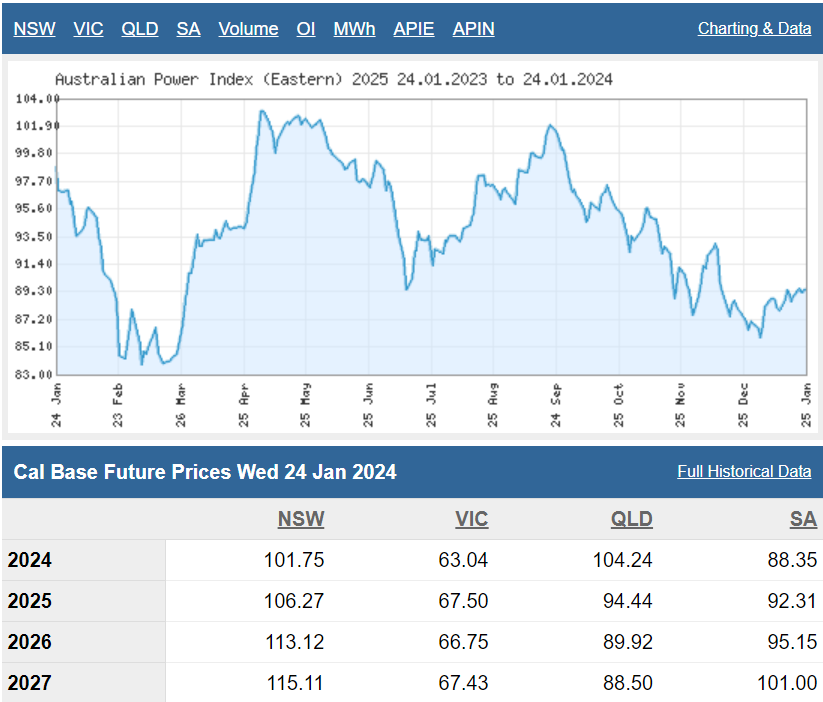Screen dimensions: 823x702
Task: Open Full Historical Data link
Action: pyautogui.click(x=743, y=472)
